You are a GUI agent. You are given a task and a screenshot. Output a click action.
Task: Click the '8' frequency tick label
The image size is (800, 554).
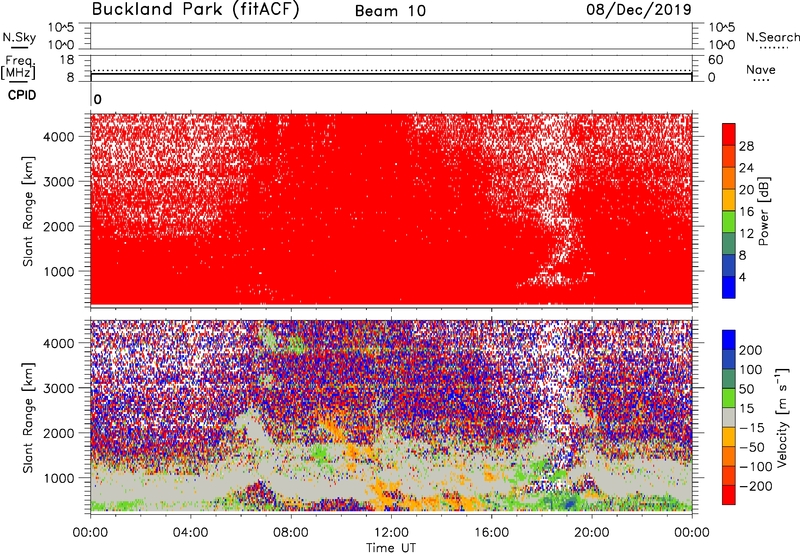70,78
